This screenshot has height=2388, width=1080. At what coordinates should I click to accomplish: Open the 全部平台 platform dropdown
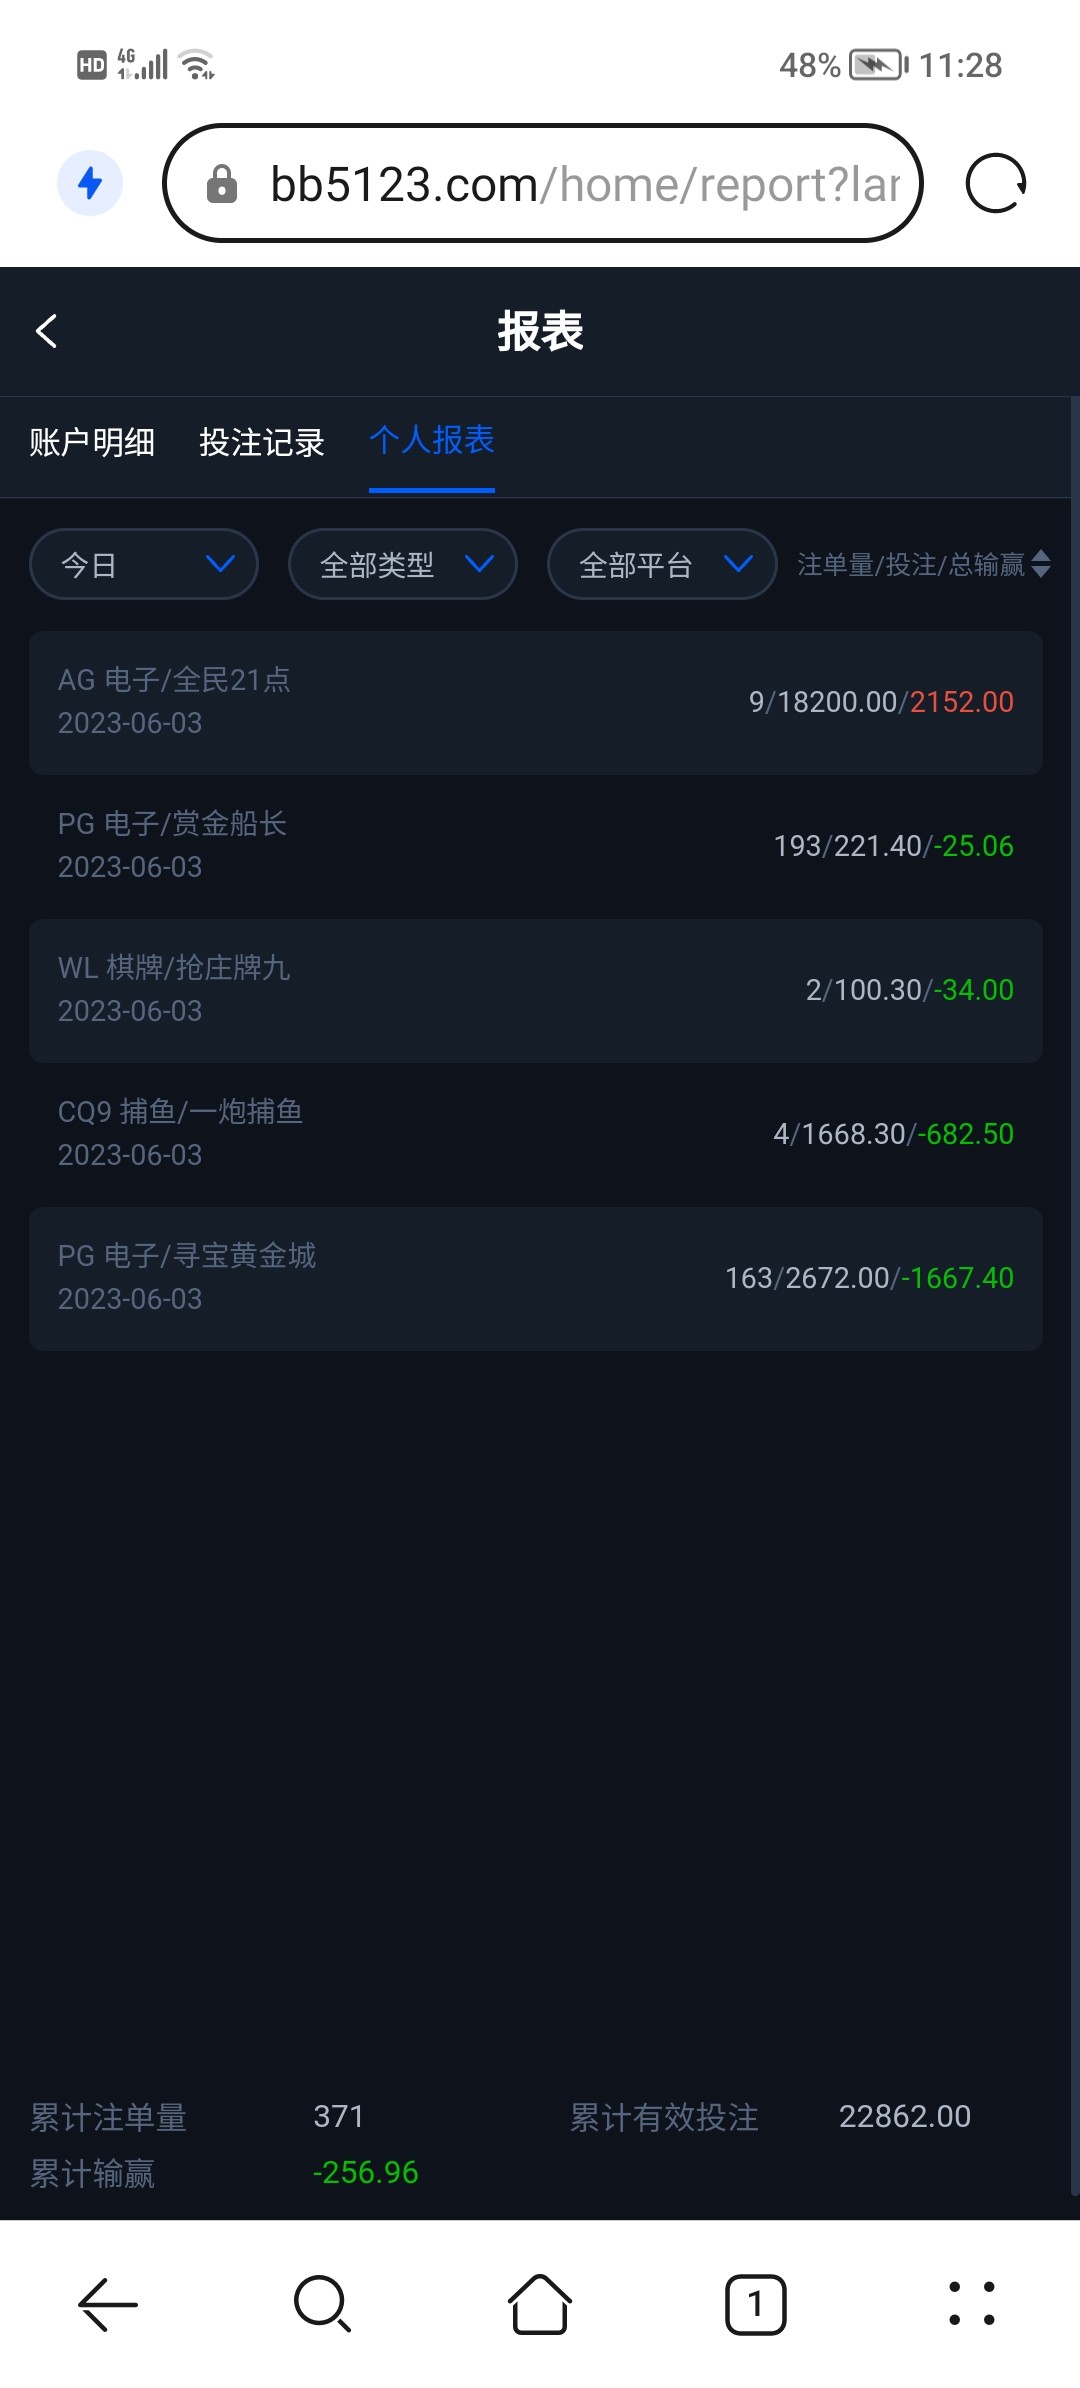[x=661, y=565]
